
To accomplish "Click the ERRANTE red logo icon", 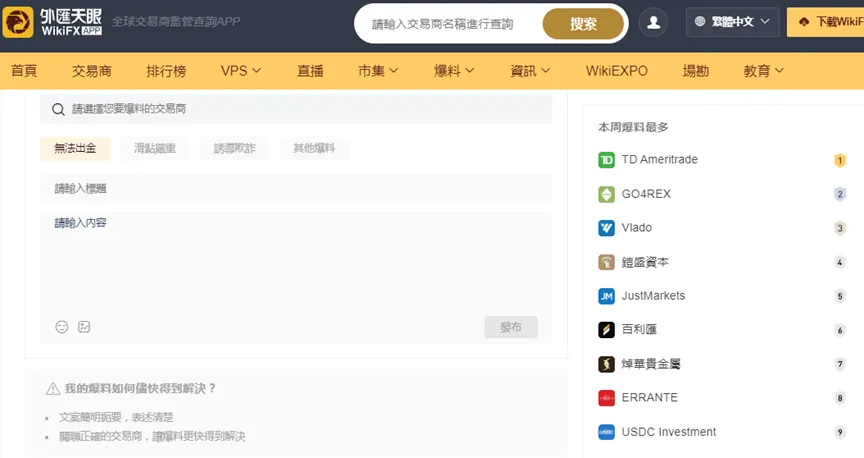I will (x=607, y=397).
